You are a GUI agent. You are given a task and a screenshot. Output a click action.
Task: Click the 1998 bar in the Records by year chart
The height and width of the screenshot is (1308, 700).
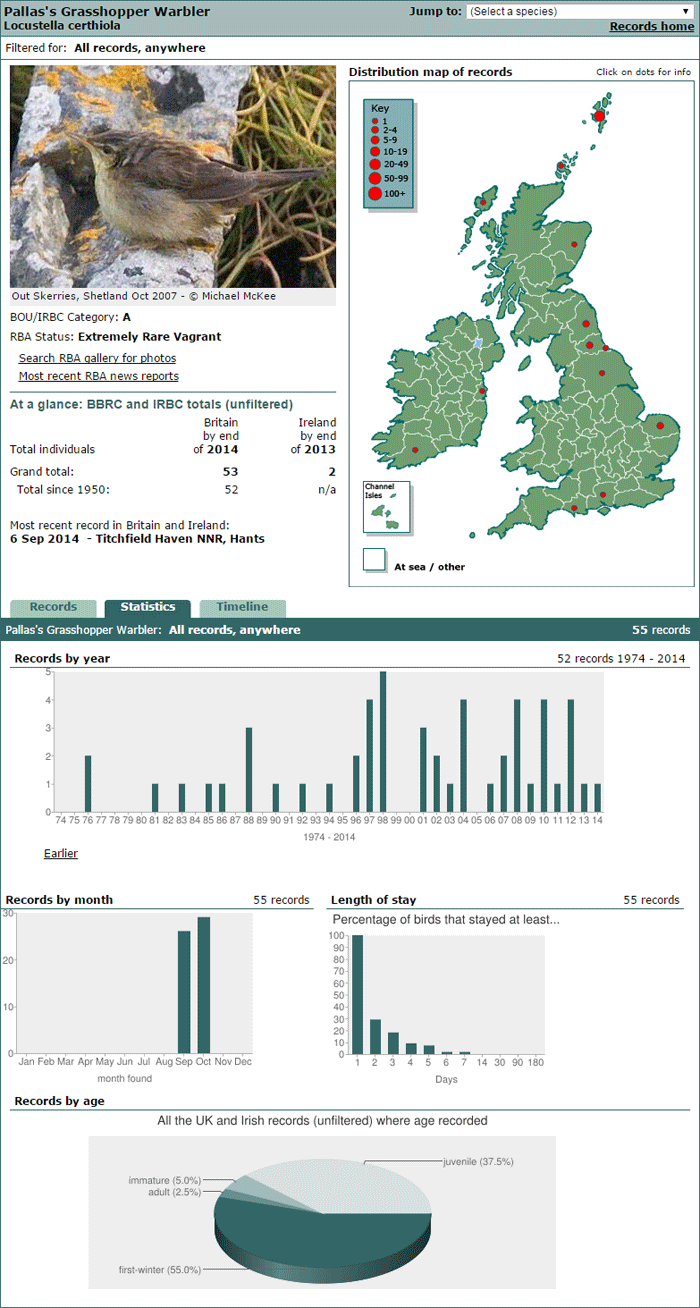[x=383, y=741]
